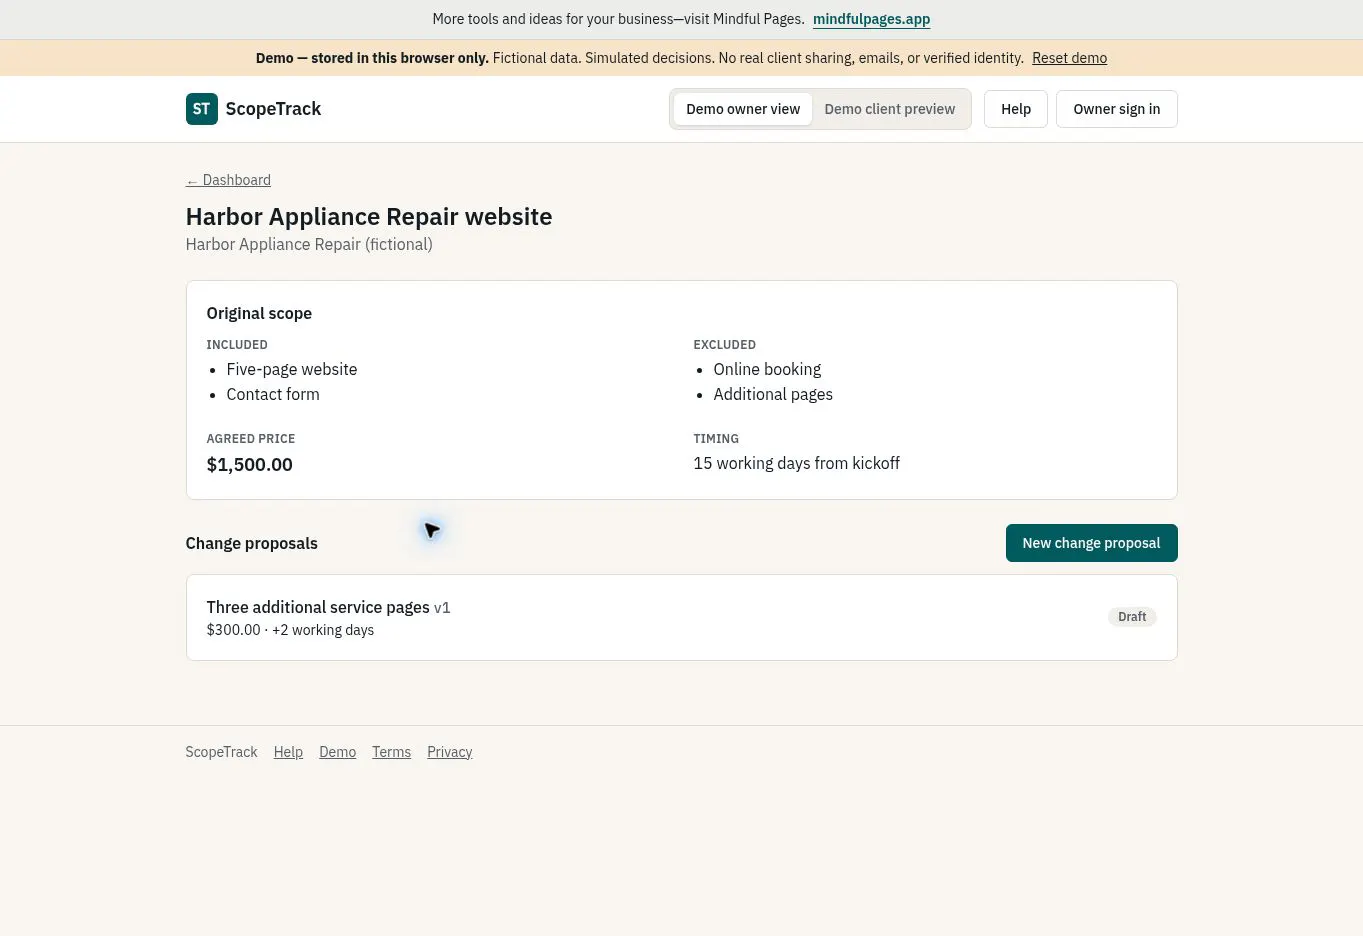The image size is (1363, 936).
Task: Open the footer Privacy link
Action: click(x=449, y=752)
